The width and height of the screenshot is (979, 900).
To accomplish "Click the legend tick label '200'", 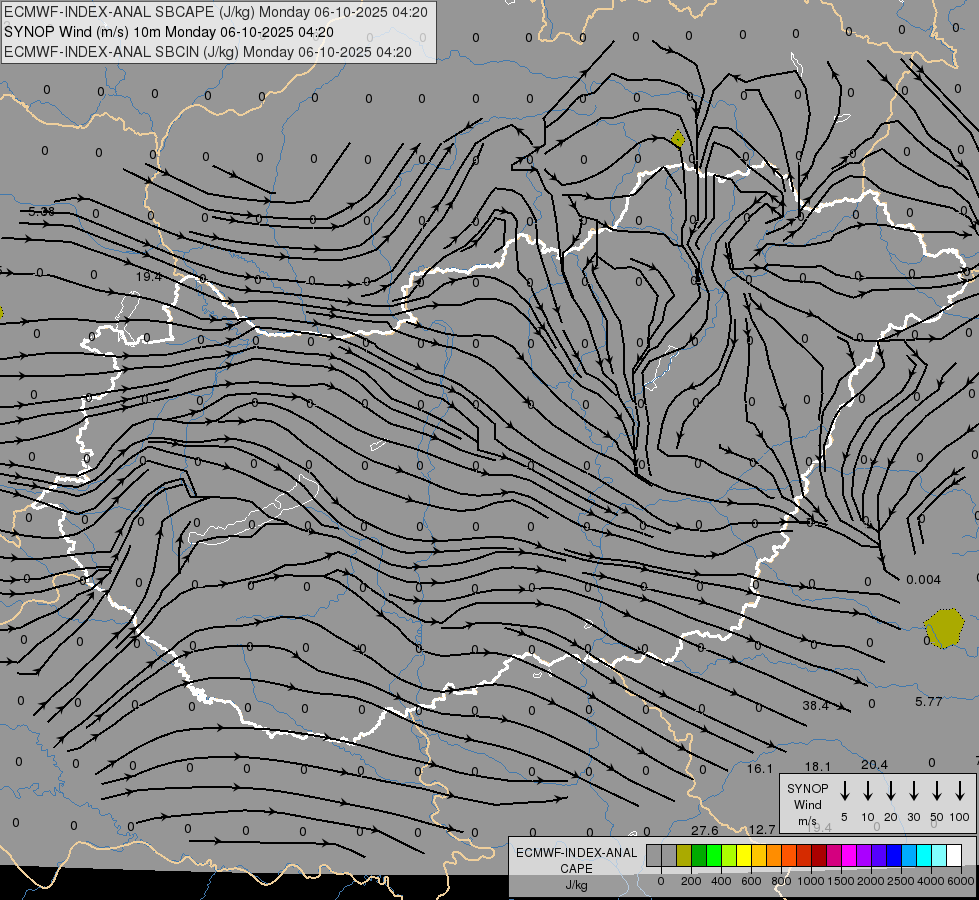I will (691, 881).
